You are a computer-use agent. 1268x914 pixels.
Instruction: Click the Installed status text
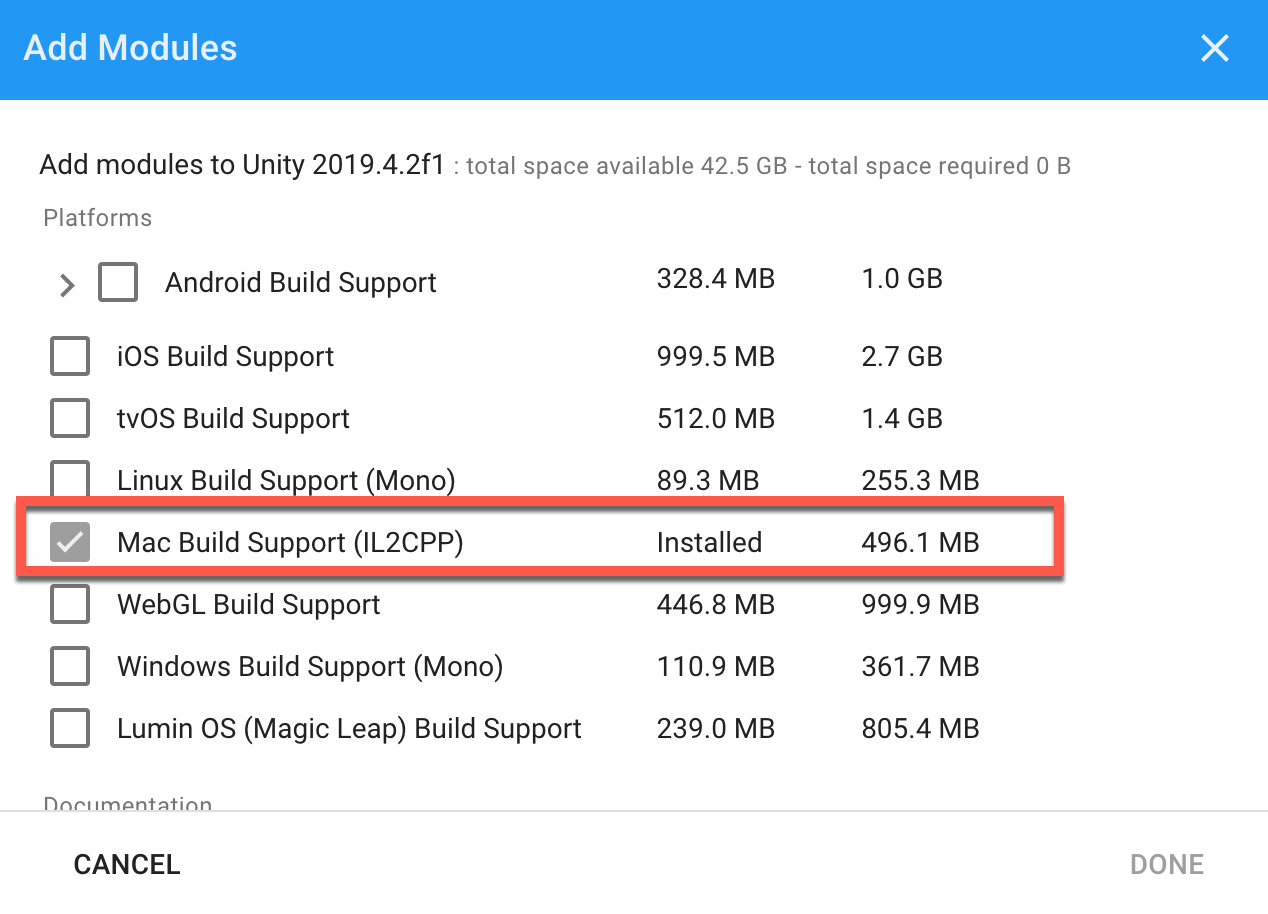click(x=709, y=543)
